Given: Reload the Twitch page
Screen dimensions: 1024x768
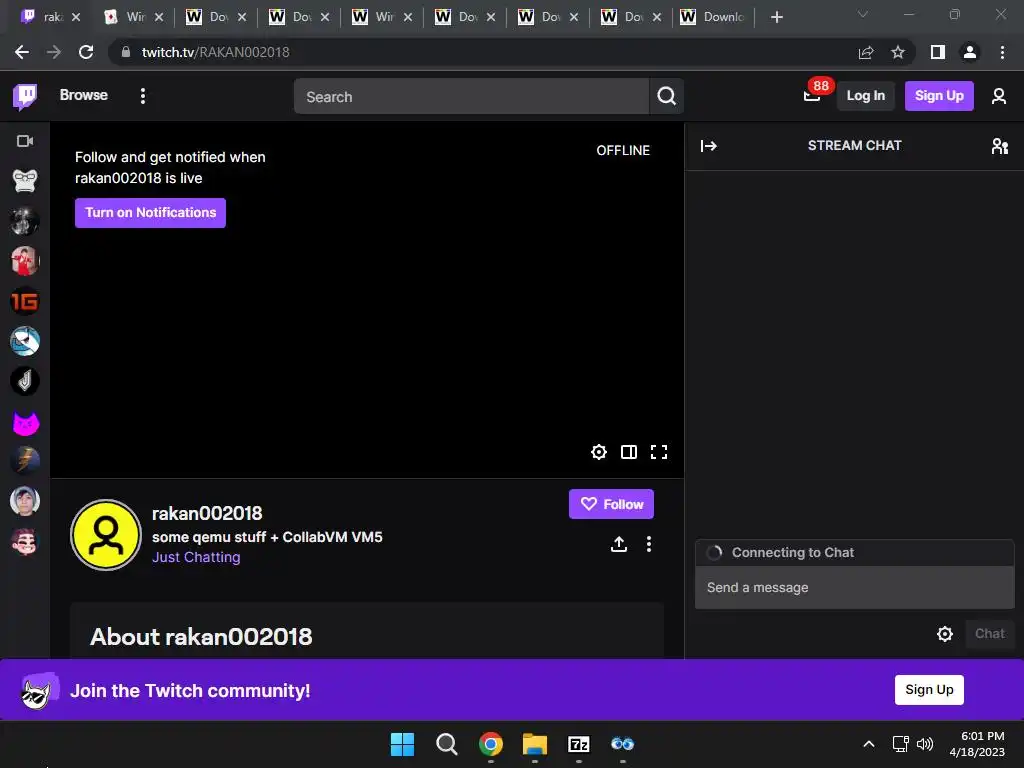Looking at the screenshot, I should pos(86,52).
